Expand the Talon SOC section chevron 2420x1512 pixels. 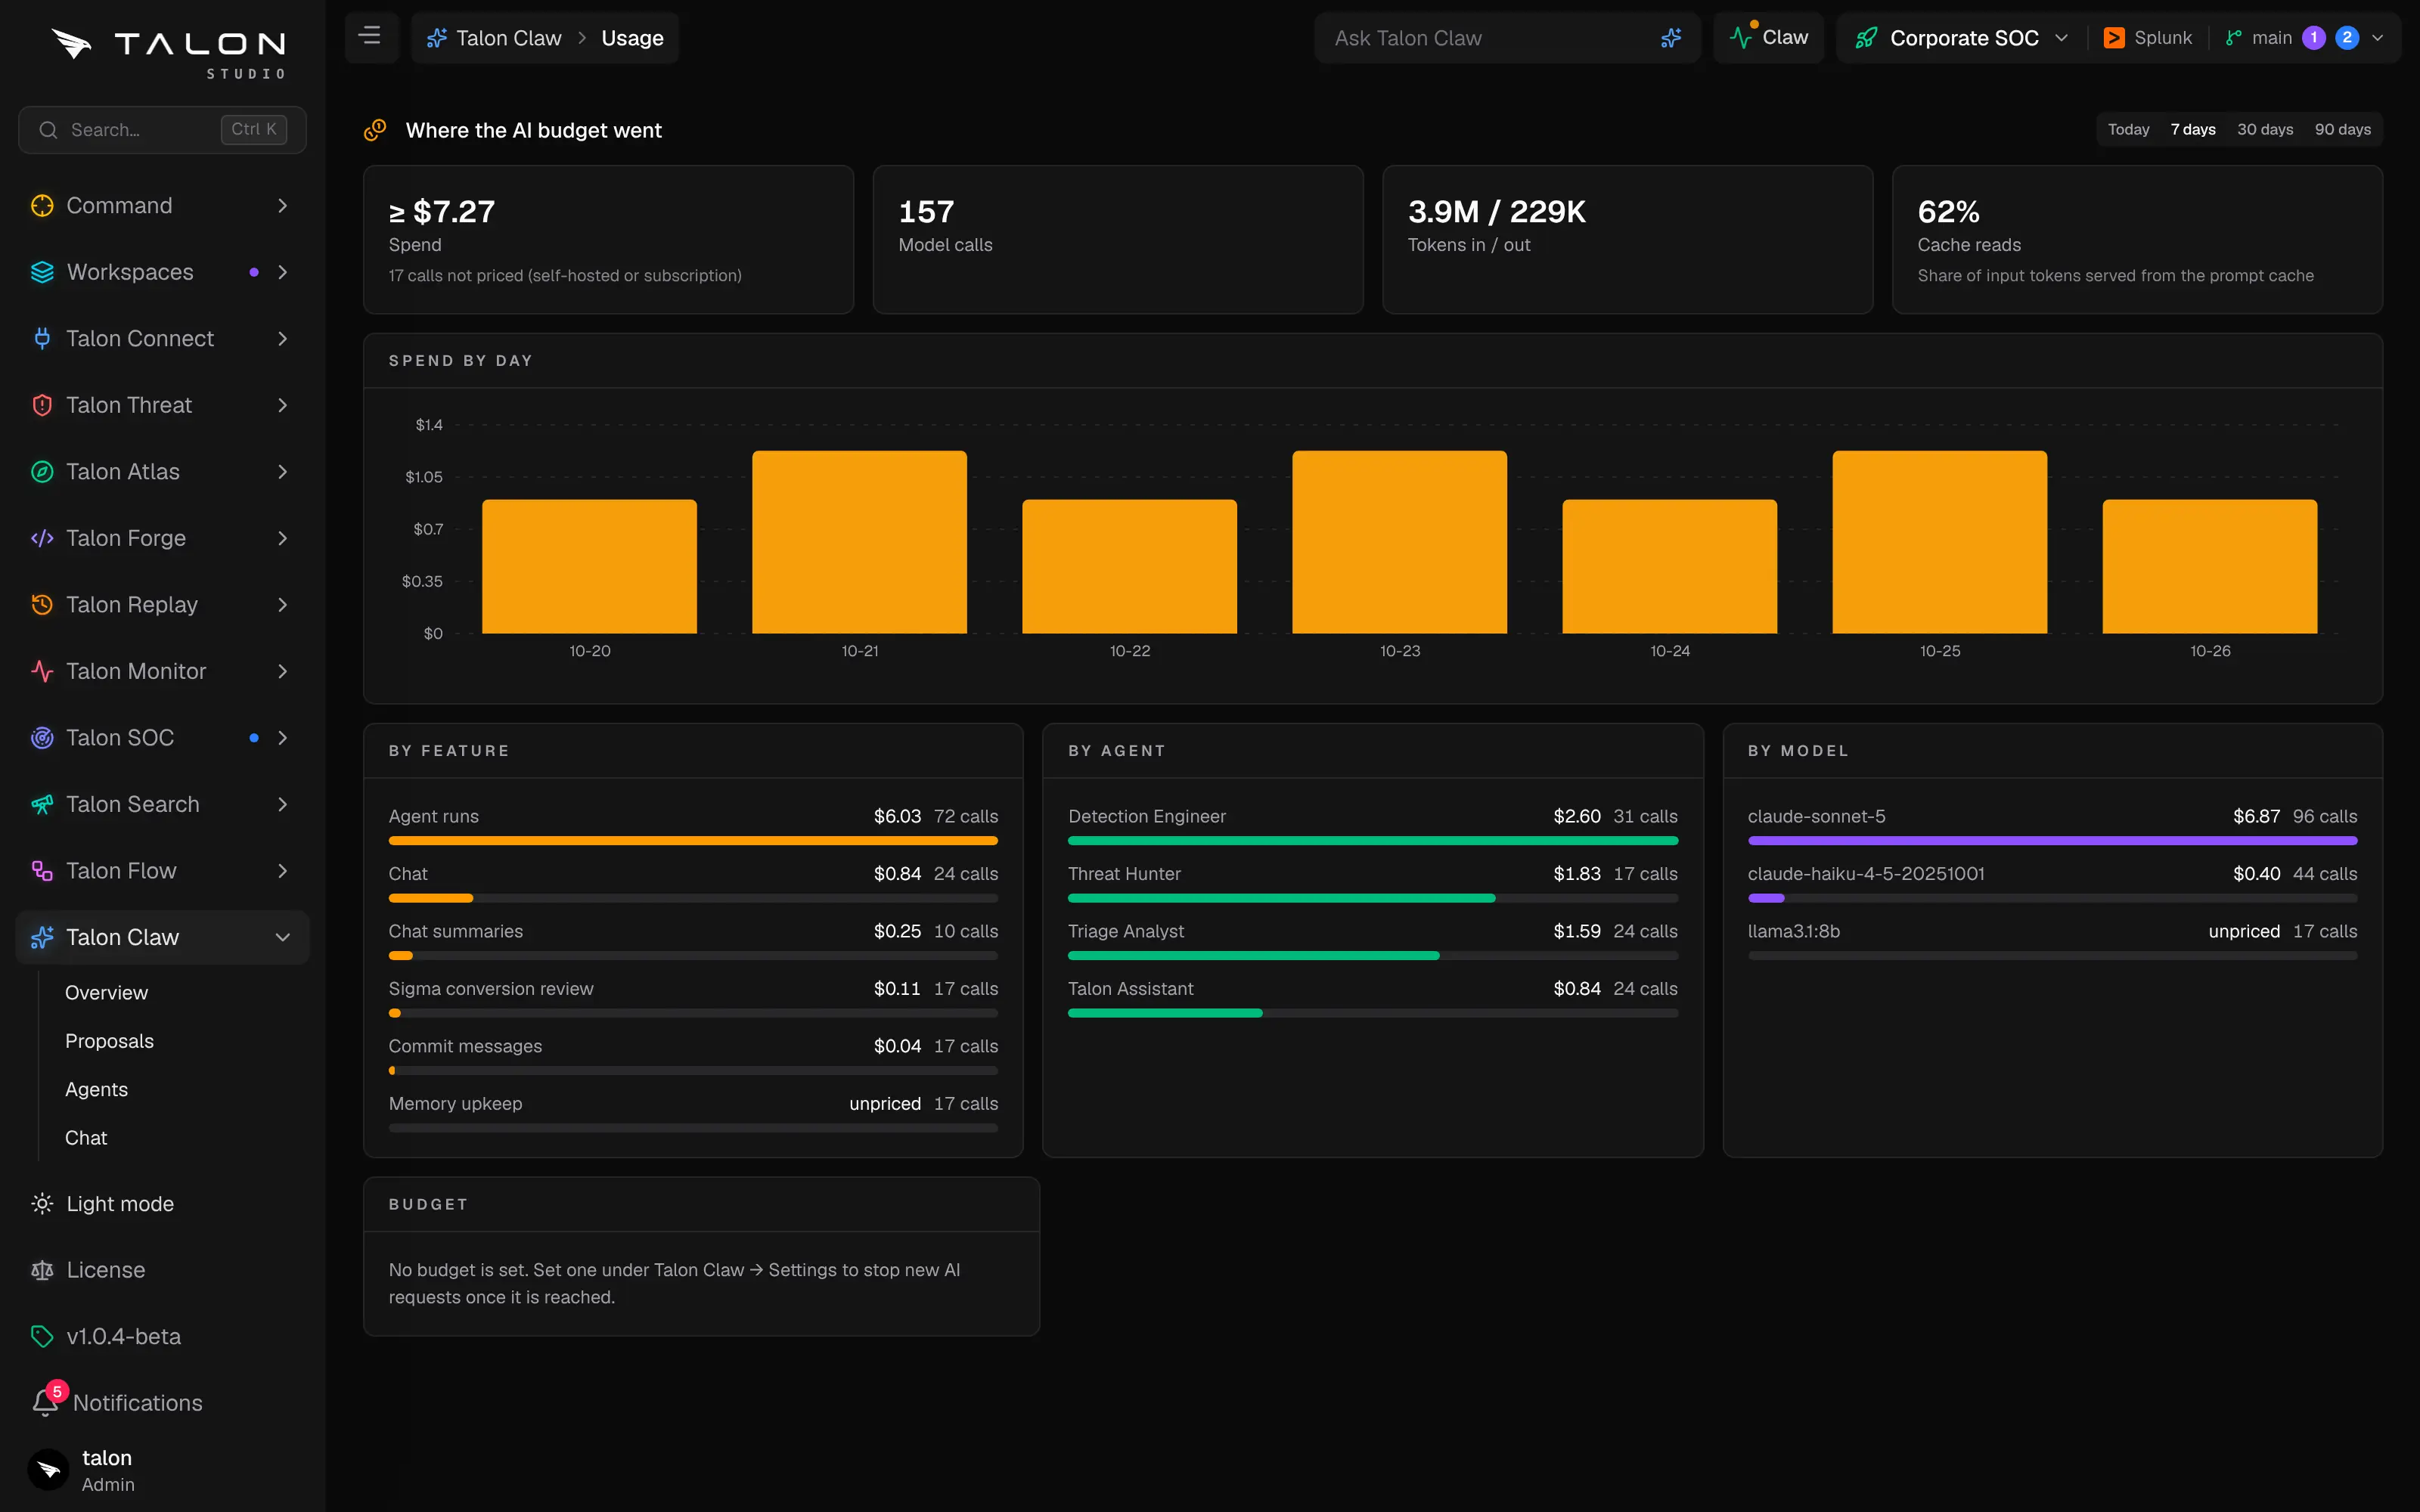282,738
